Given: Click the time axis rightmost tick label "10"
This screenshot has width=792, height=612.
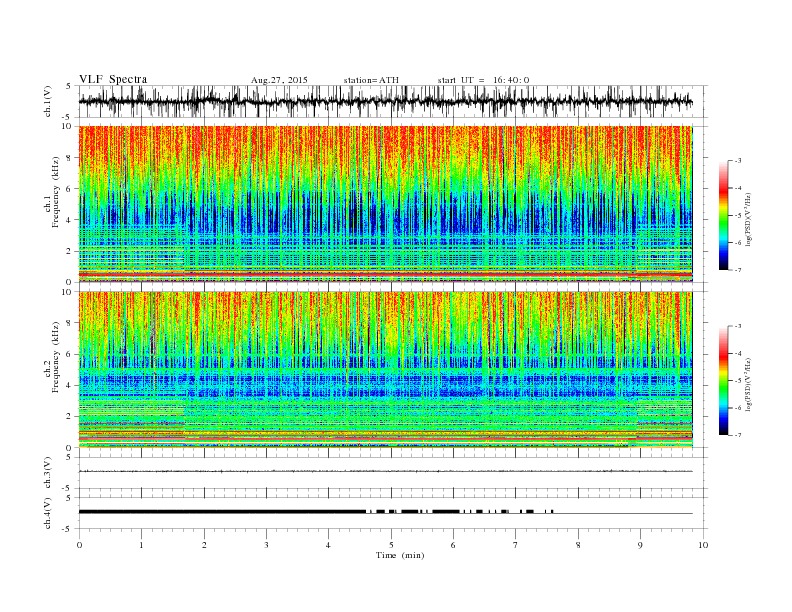Looking at the screenshot, I should click(703, 545).
